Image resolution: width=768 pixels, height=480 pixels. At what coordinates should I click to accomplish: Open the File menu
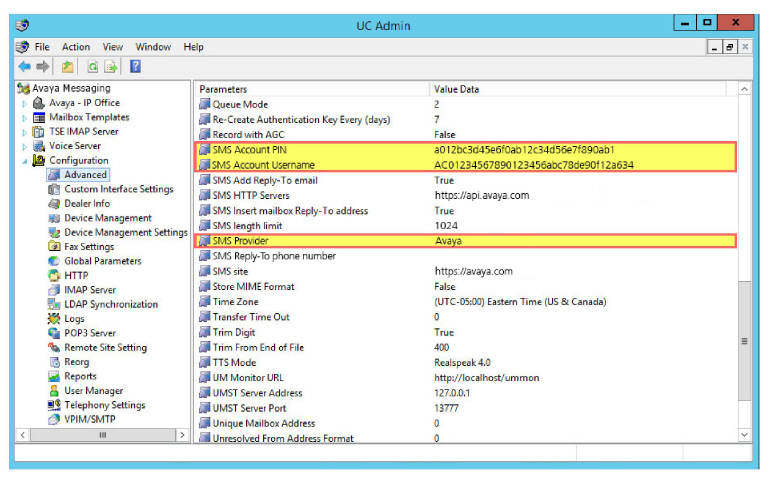(x=42, y=47)
